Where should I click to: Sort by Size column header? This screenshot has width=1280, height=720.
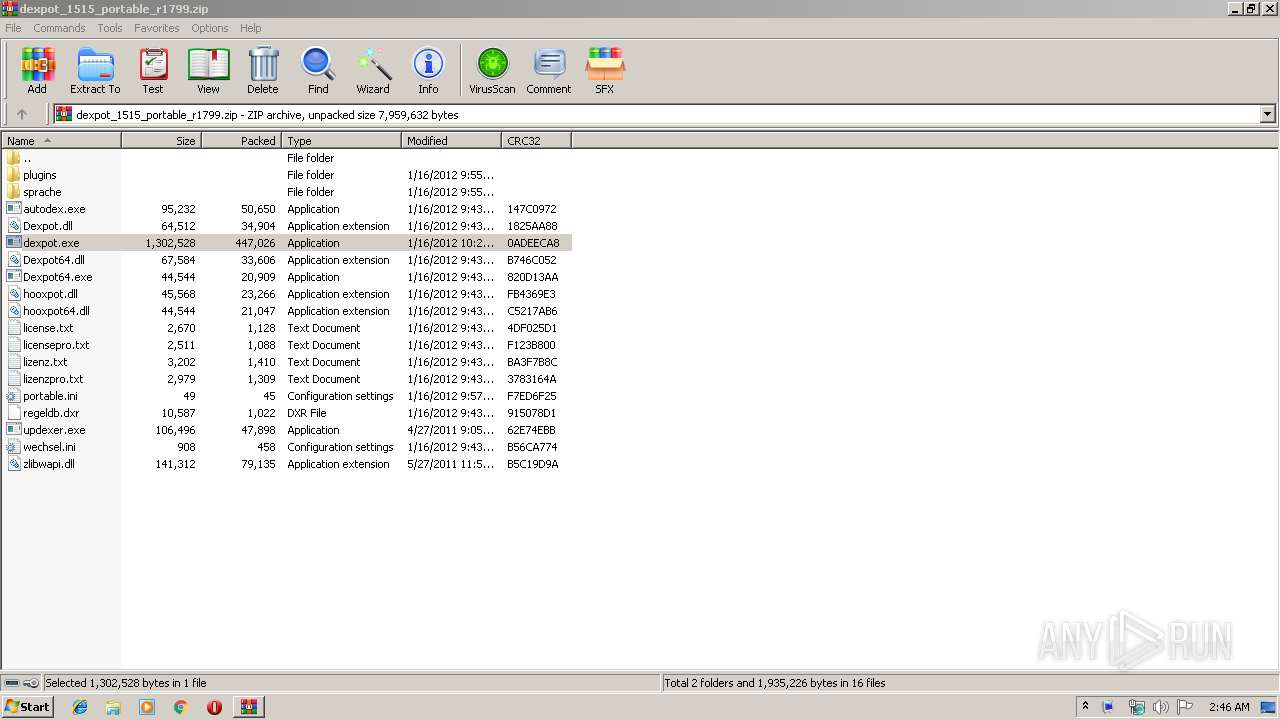[x=162, y=141]
